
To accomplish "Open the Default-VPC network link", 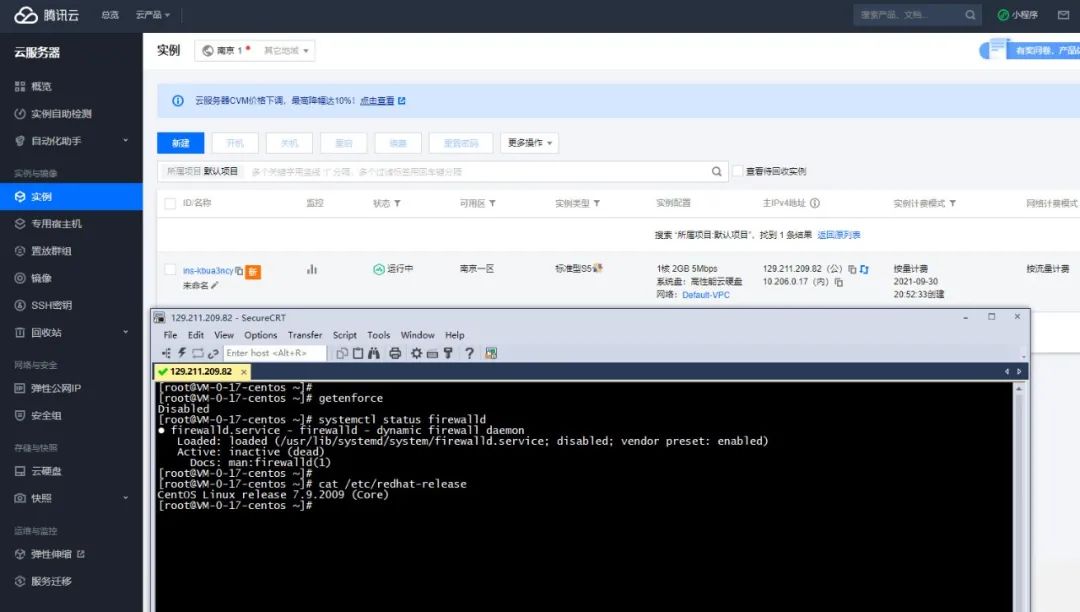I will point(706,295).
